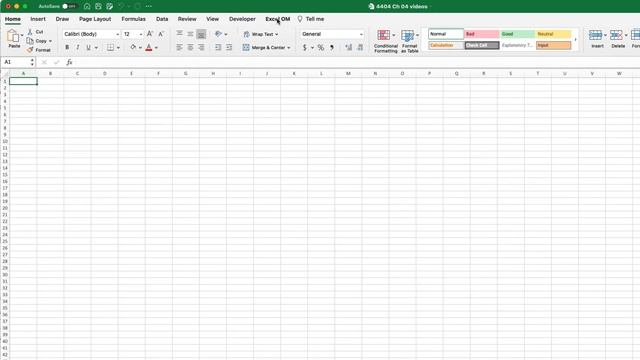Toggle italic formatting
Screen dimensions: 640x360
[78, 48]
